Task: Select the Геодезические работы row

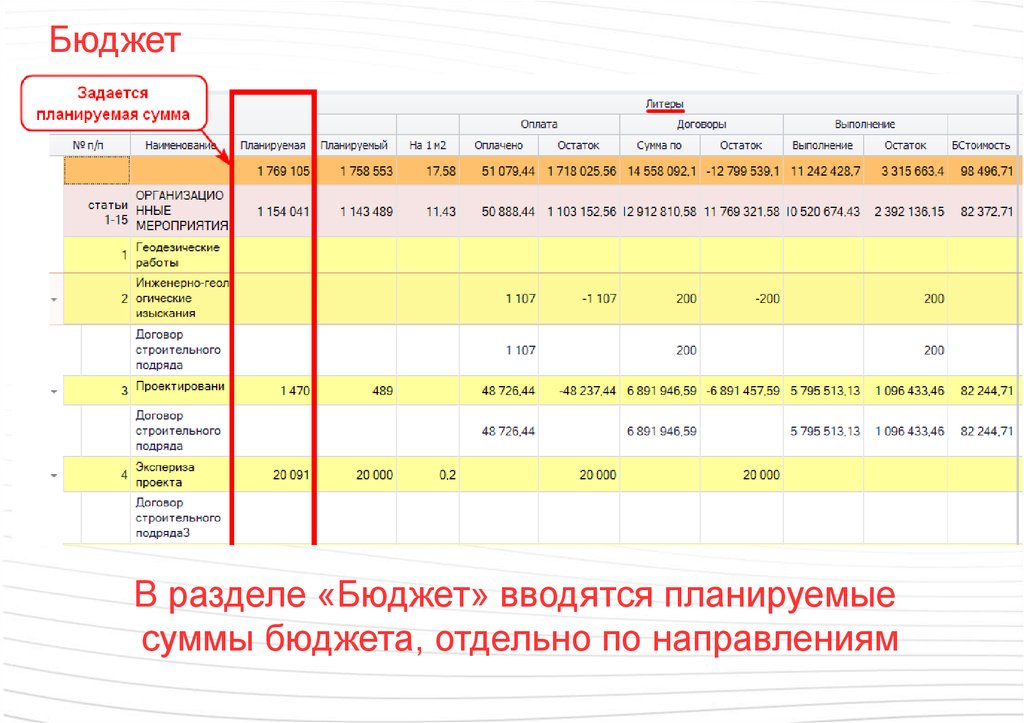Action: click(178, 255)
